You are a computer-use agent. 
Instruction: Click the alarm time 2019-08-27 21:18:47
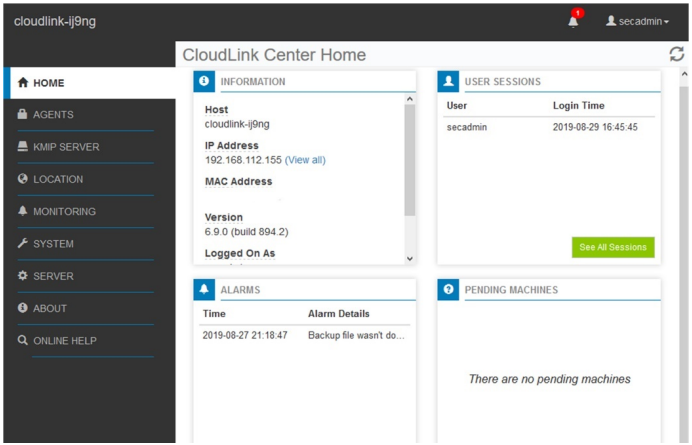245,335
